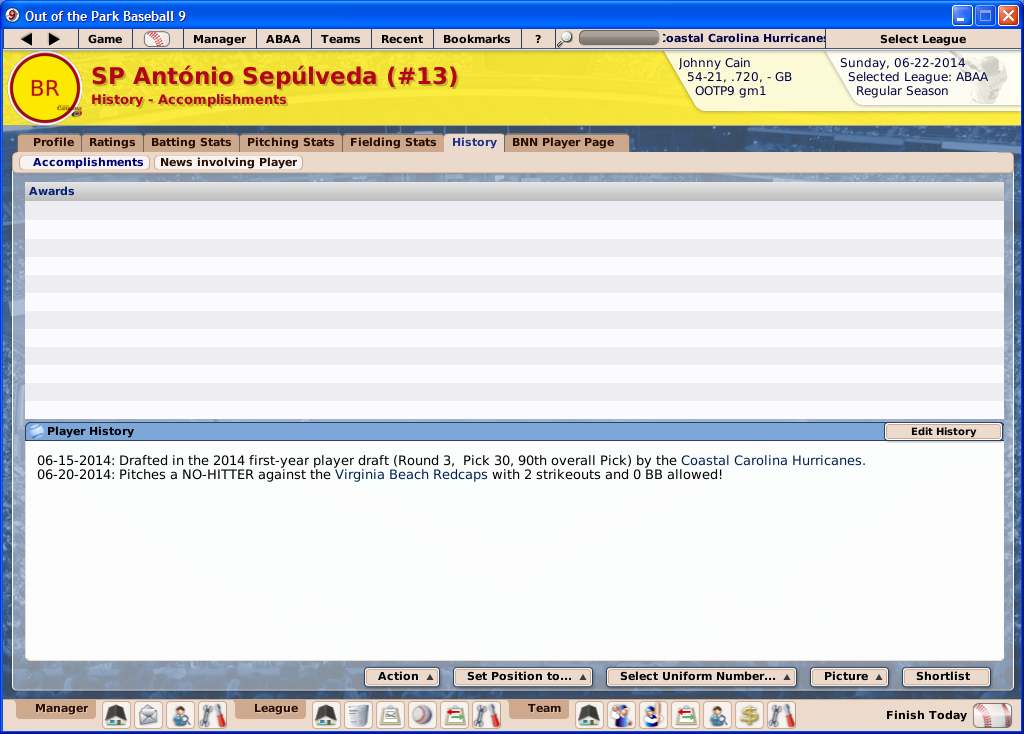1024x734 pixels.
Task: Click the League home icon
Action: tap(326, 715)
